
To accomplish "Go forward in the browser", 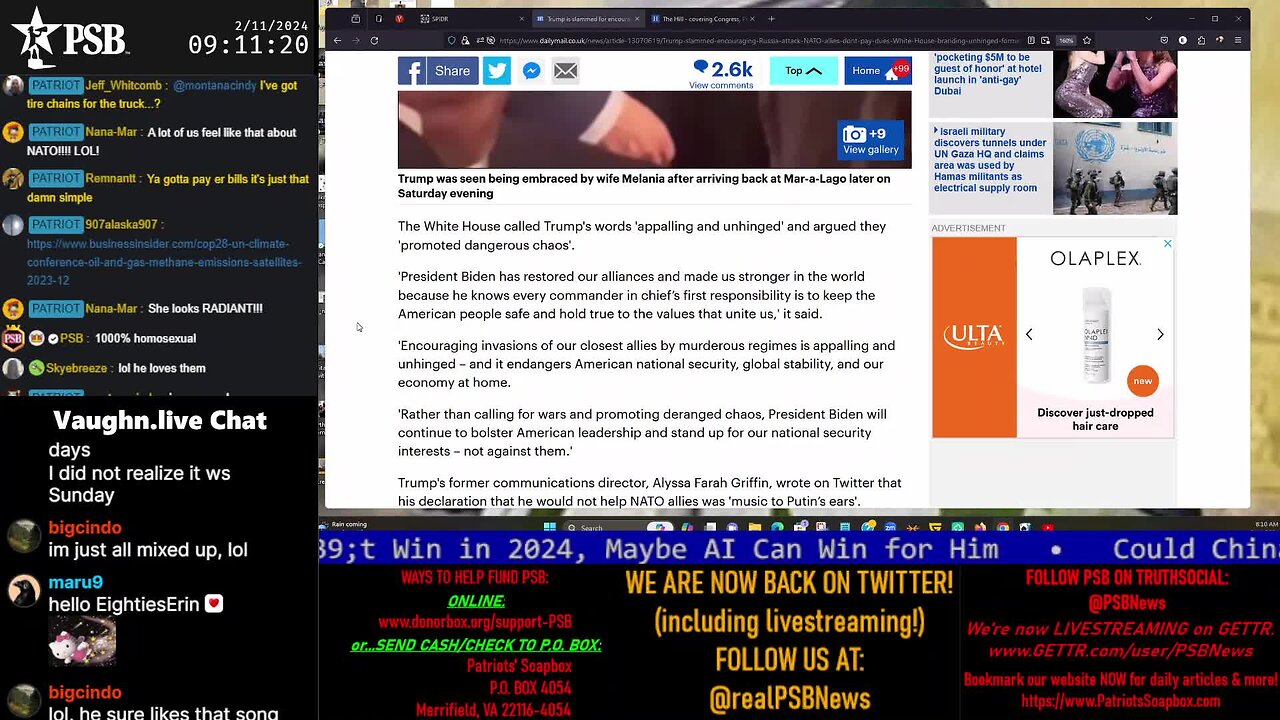I will 355,40.
